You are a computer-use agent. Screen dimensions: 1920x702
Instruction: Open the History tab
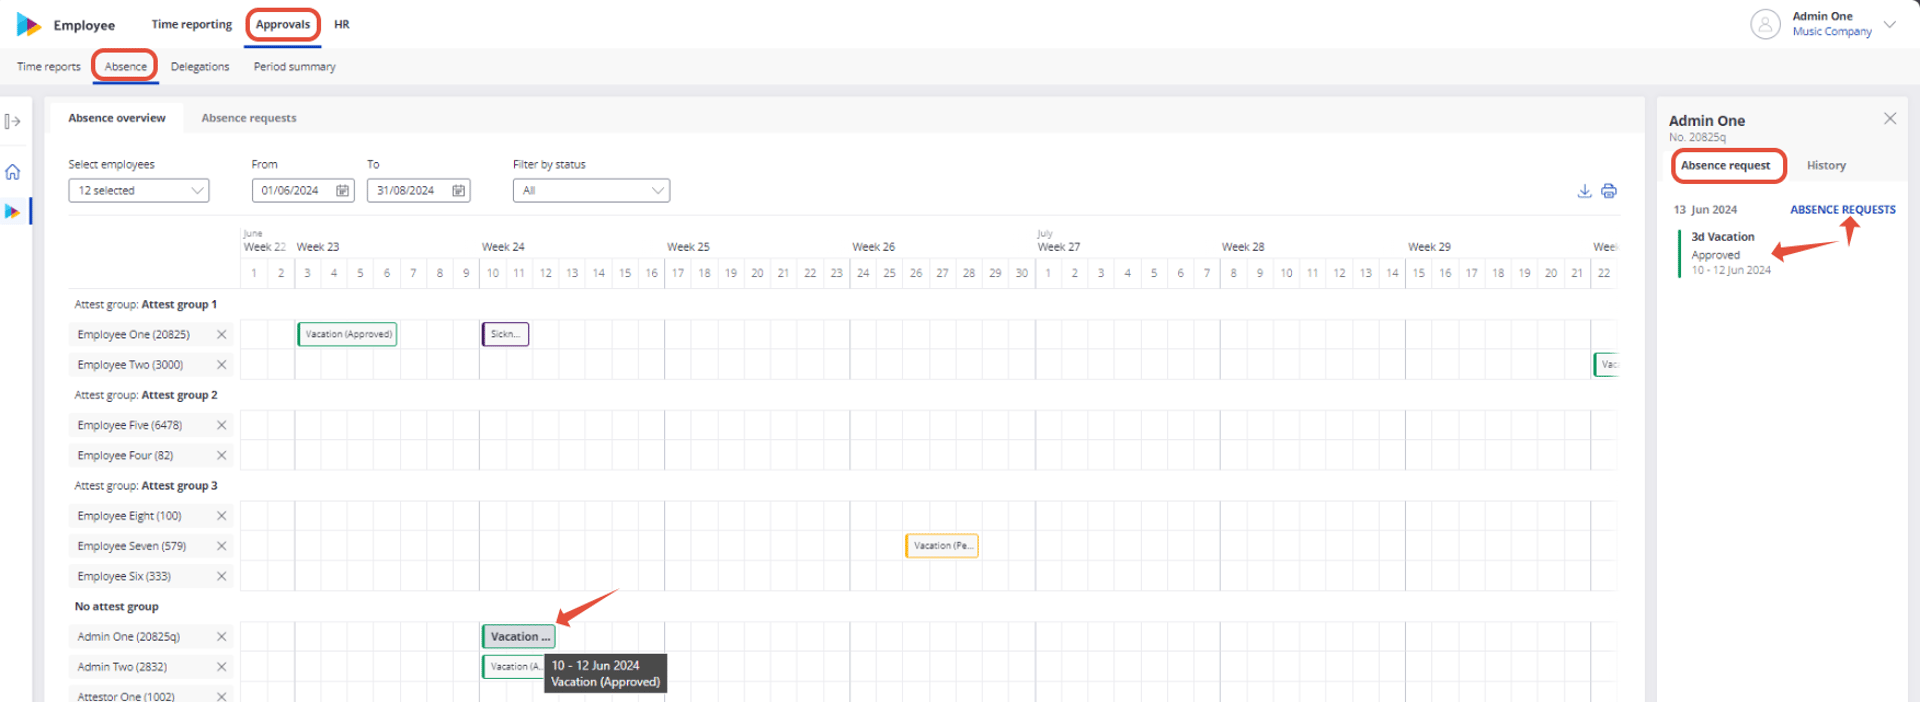coord(1826,166)
